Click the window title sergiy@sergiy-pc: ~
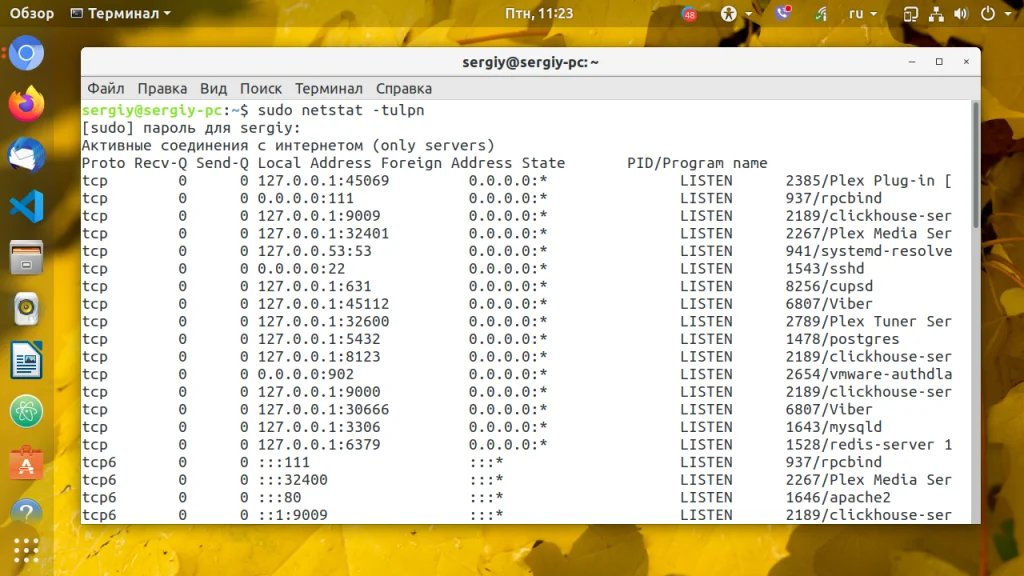The image size is (1024, 576). [530, 62]
